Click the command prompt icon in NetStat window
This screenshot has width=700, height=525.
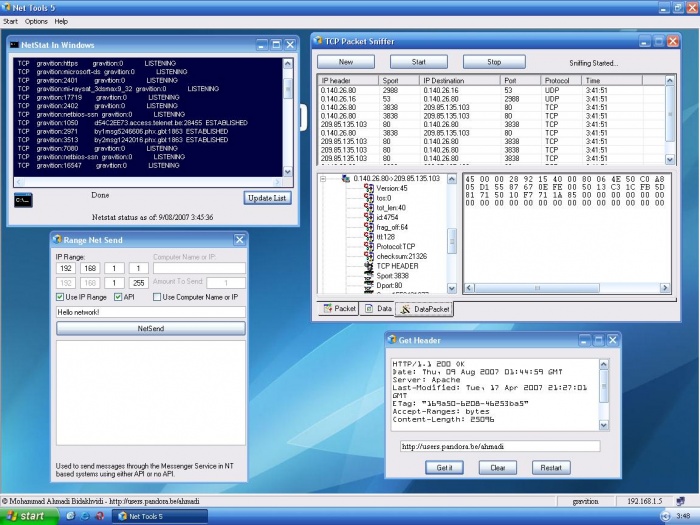pyautogui.click(x=23, y=199)
